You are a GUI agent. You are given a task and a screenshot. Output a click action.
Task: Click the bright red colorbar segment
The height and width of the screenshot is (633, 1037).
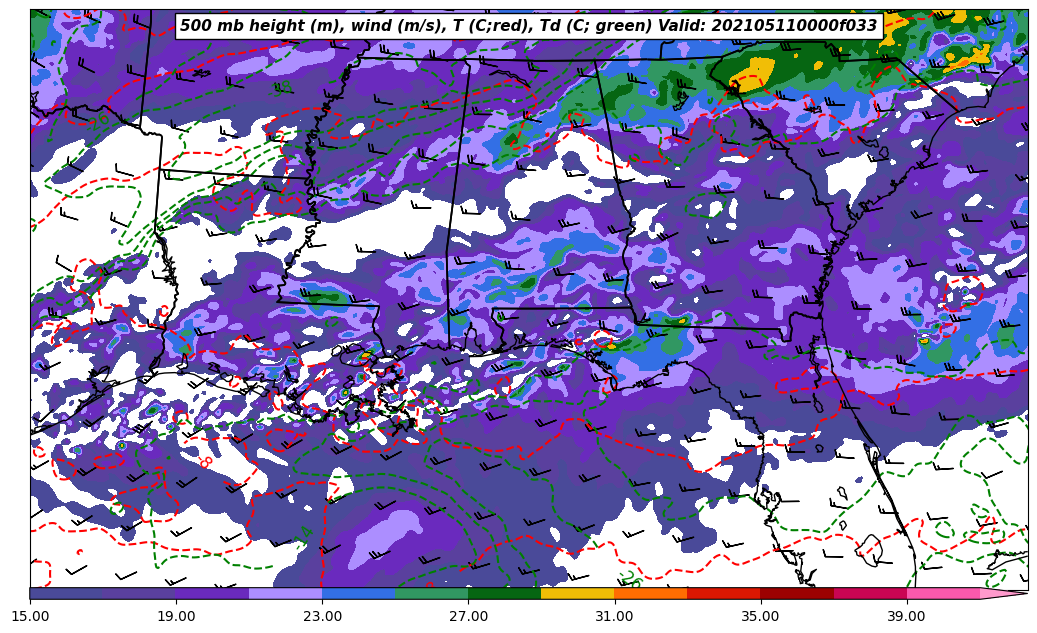[x=723, y=593]
